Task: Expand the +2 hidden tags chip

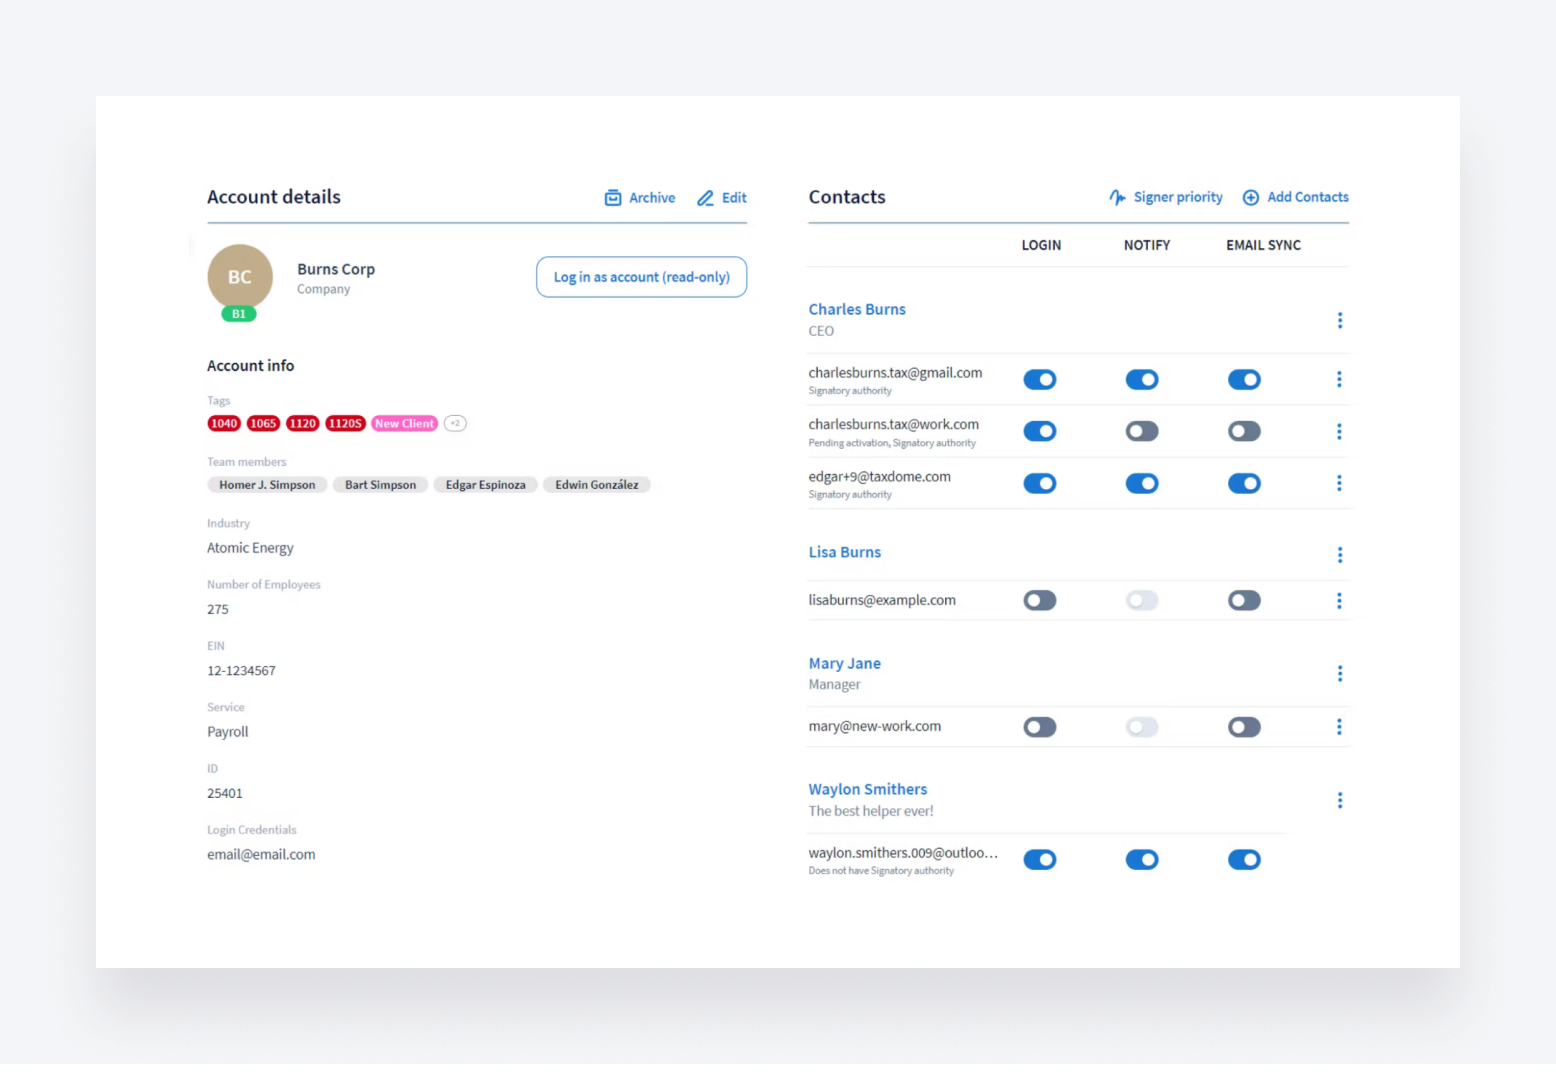Action: tap(455, 423)
